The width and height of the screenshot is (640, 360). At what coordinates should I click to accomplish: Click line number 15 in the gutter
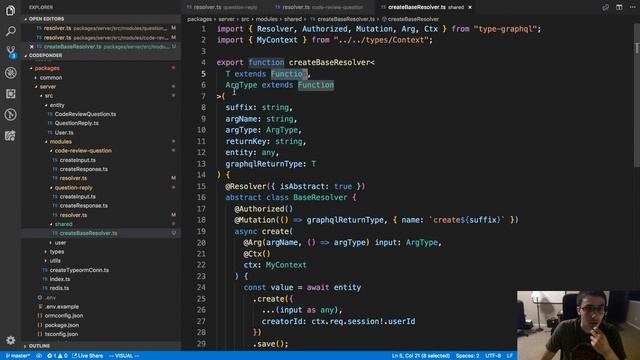click(x=201, y=187)
